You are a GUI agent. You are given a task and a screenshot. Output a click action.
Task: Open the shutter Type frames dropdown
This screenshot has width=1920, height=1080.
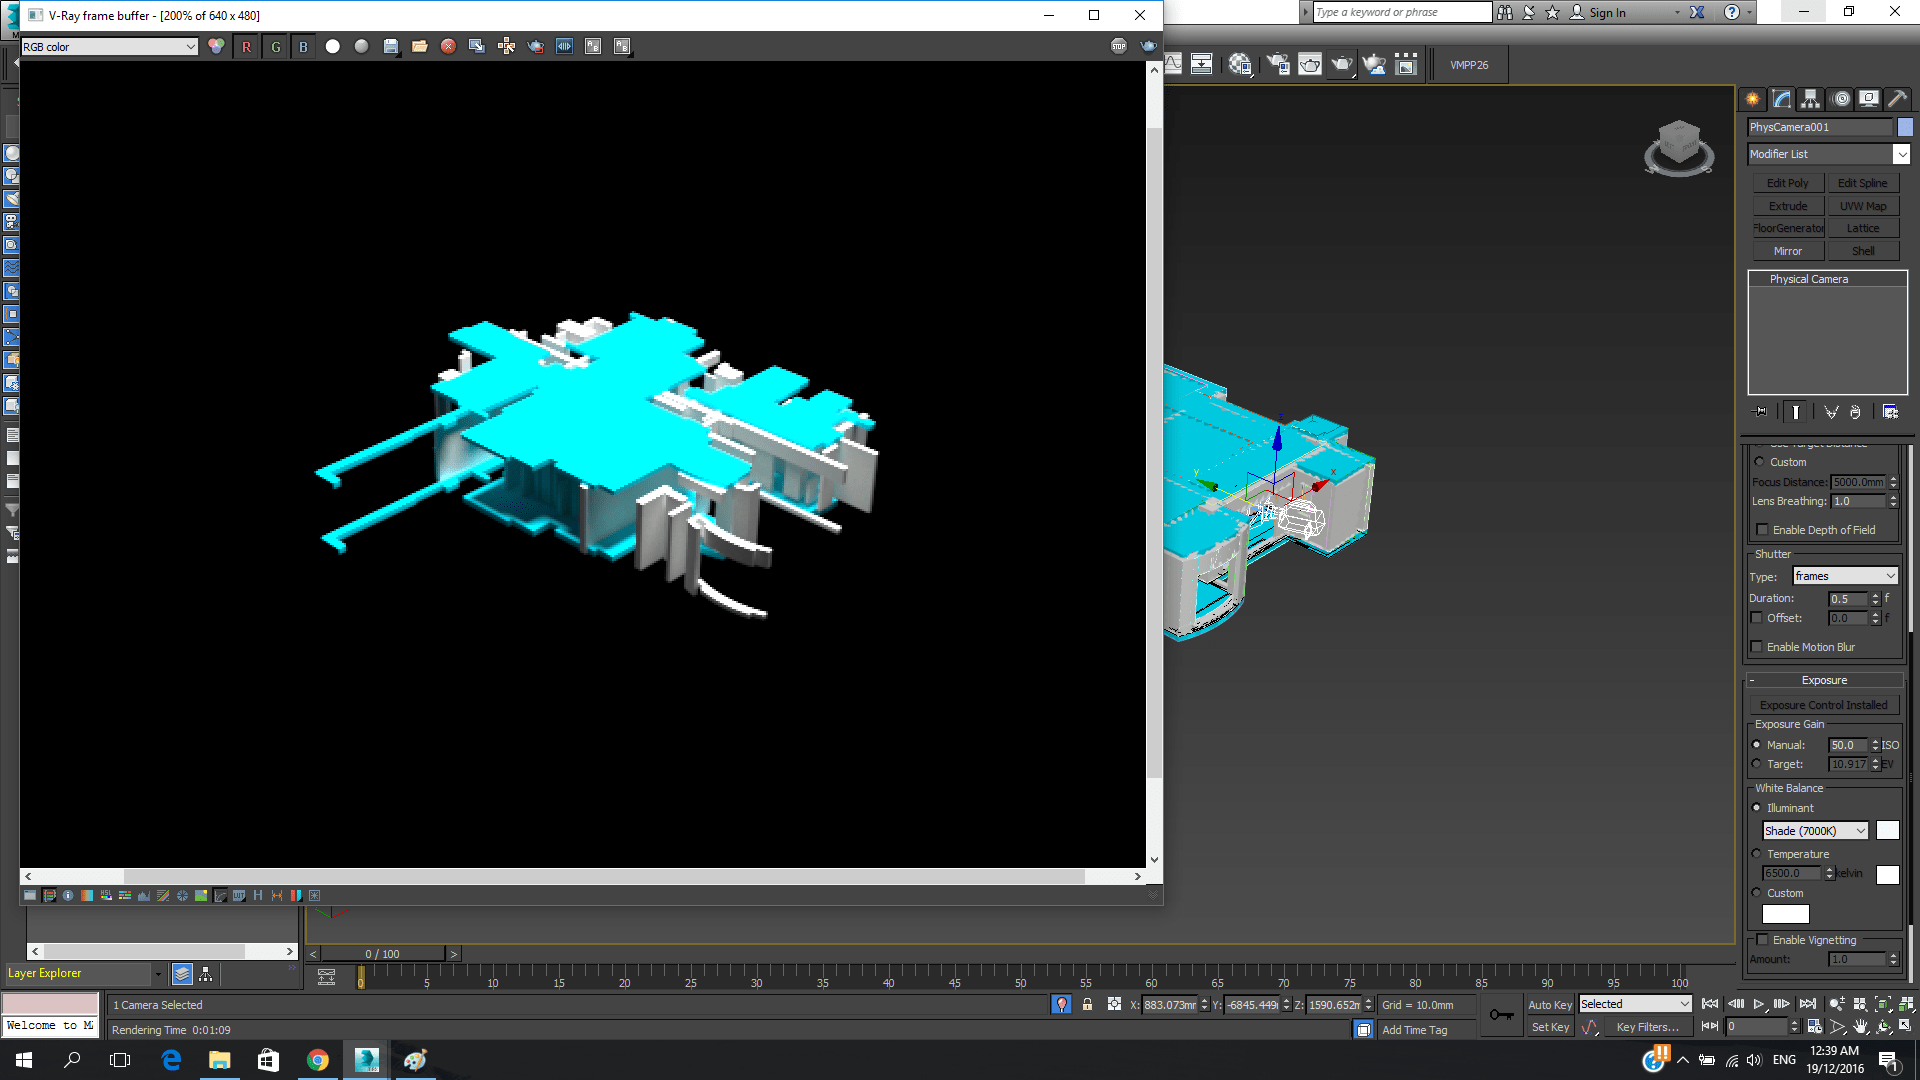click(x=1845, y=576)
